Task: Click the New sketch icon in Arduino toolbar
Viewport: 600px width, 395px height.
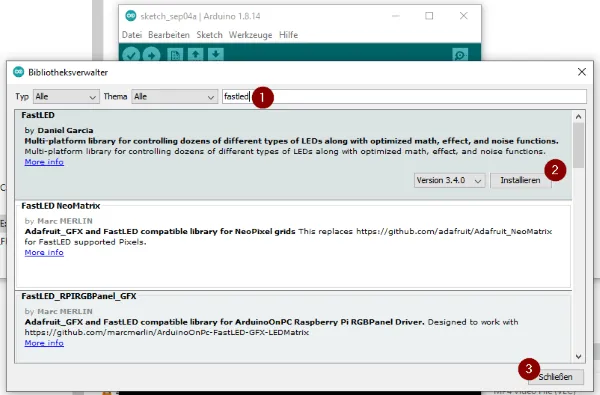Action: (x=175, y=55)
